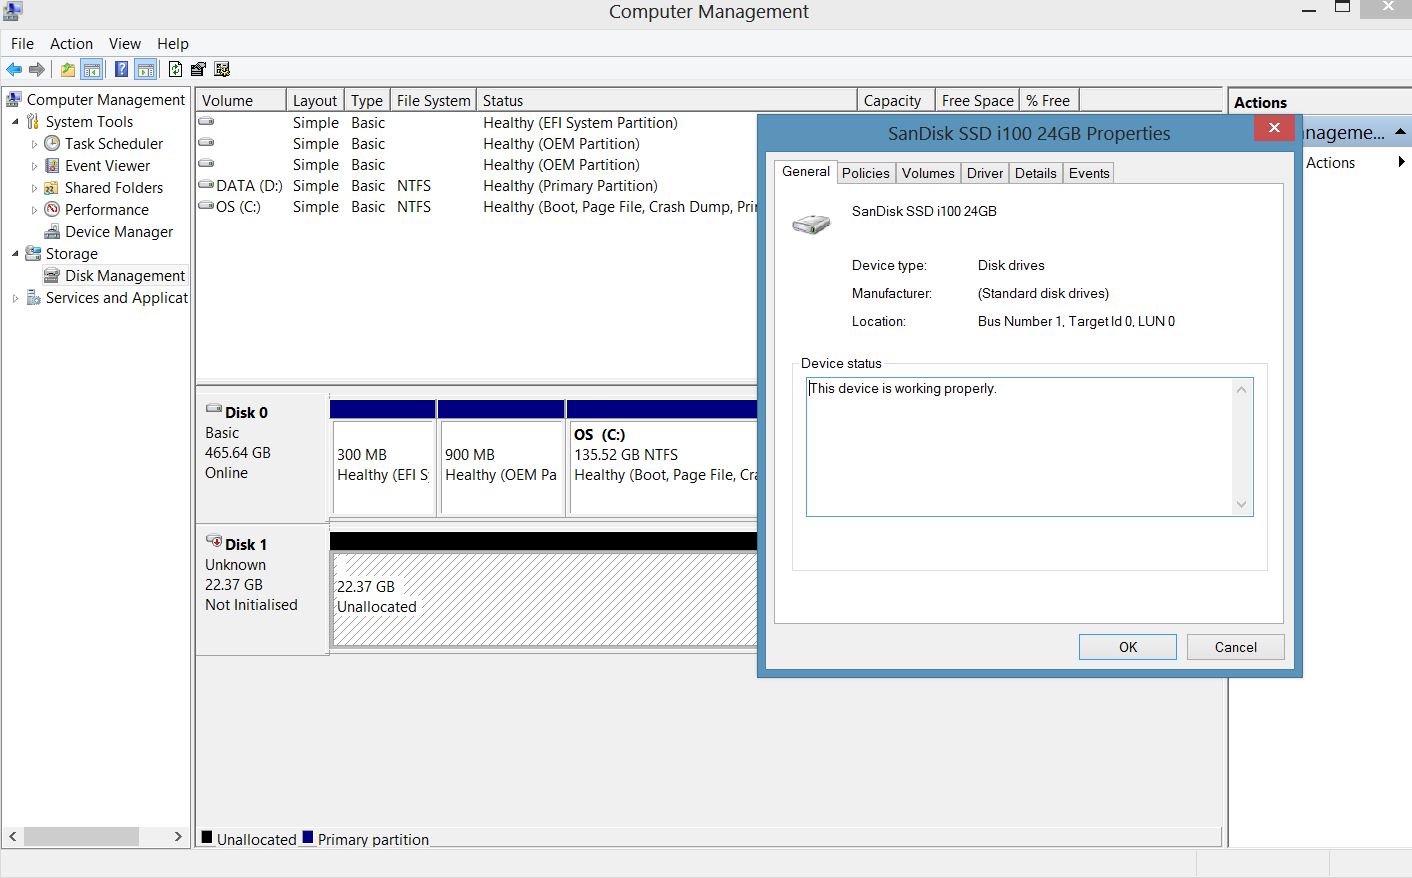Click the Disk Management icon in tree

tap(52, 275)
